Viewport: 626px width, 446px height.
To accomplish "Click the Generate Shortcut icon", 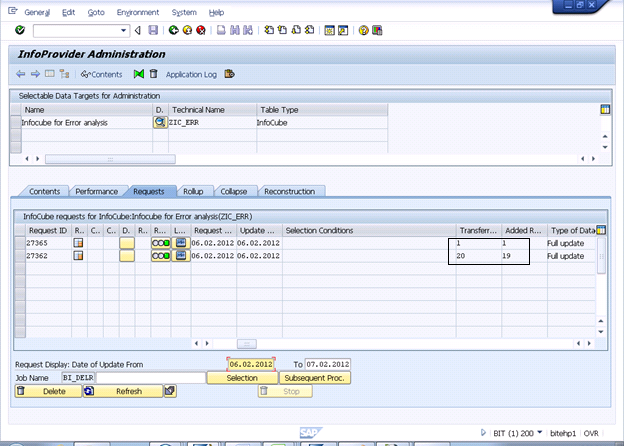I will [x=343, y=30].
